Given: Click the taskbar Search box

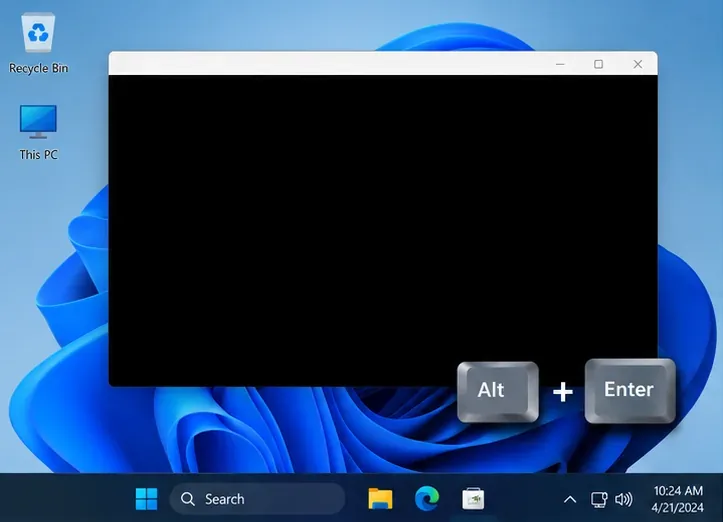Looking at the screenshot, I should coord(257,499).
